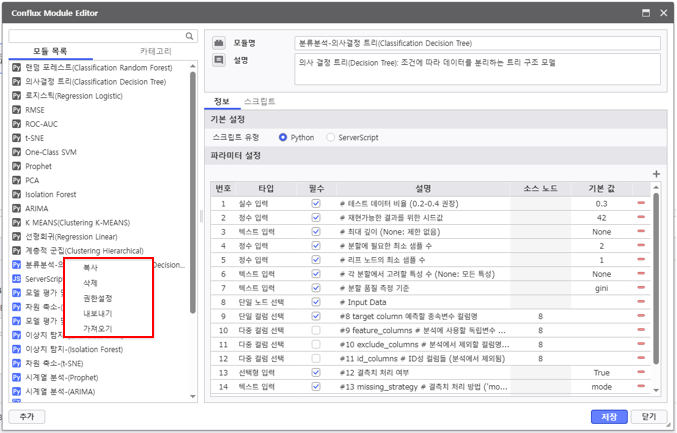Select the Python script type radio button
Viewport: 677px width, 433px height.
pos(283,137)
